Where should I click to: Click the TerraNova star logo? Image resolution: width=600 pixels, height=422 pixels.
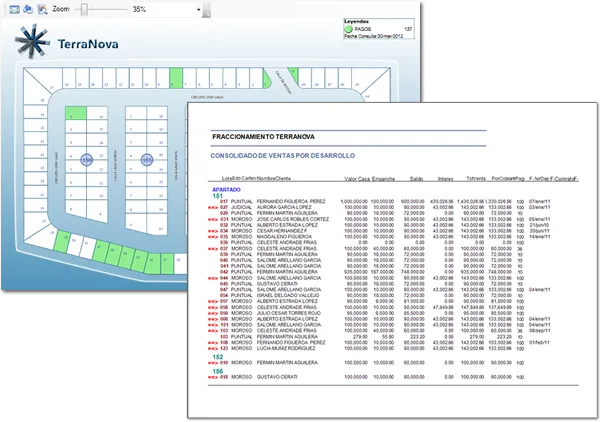(32, 41)
